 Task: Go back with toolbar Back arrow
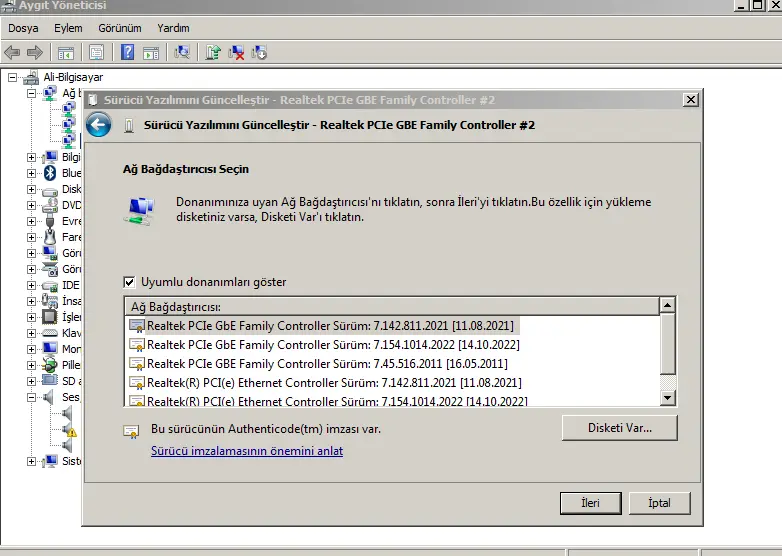coord(12,52)
